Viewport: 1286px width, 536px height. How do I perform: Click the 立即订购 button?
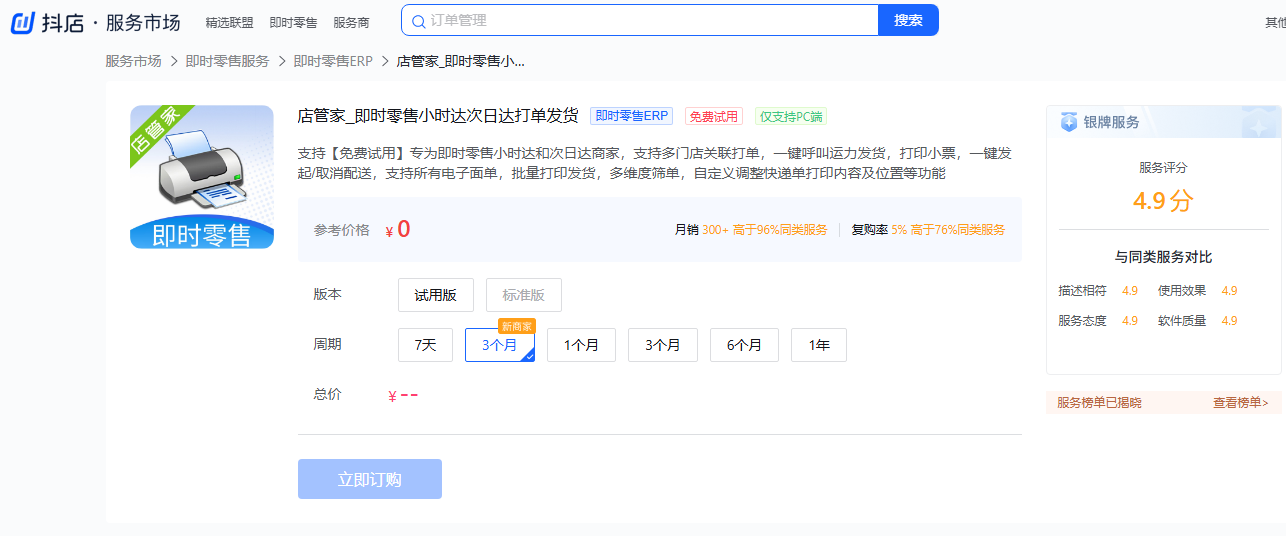pyautogui.click(x=370, y=479)
